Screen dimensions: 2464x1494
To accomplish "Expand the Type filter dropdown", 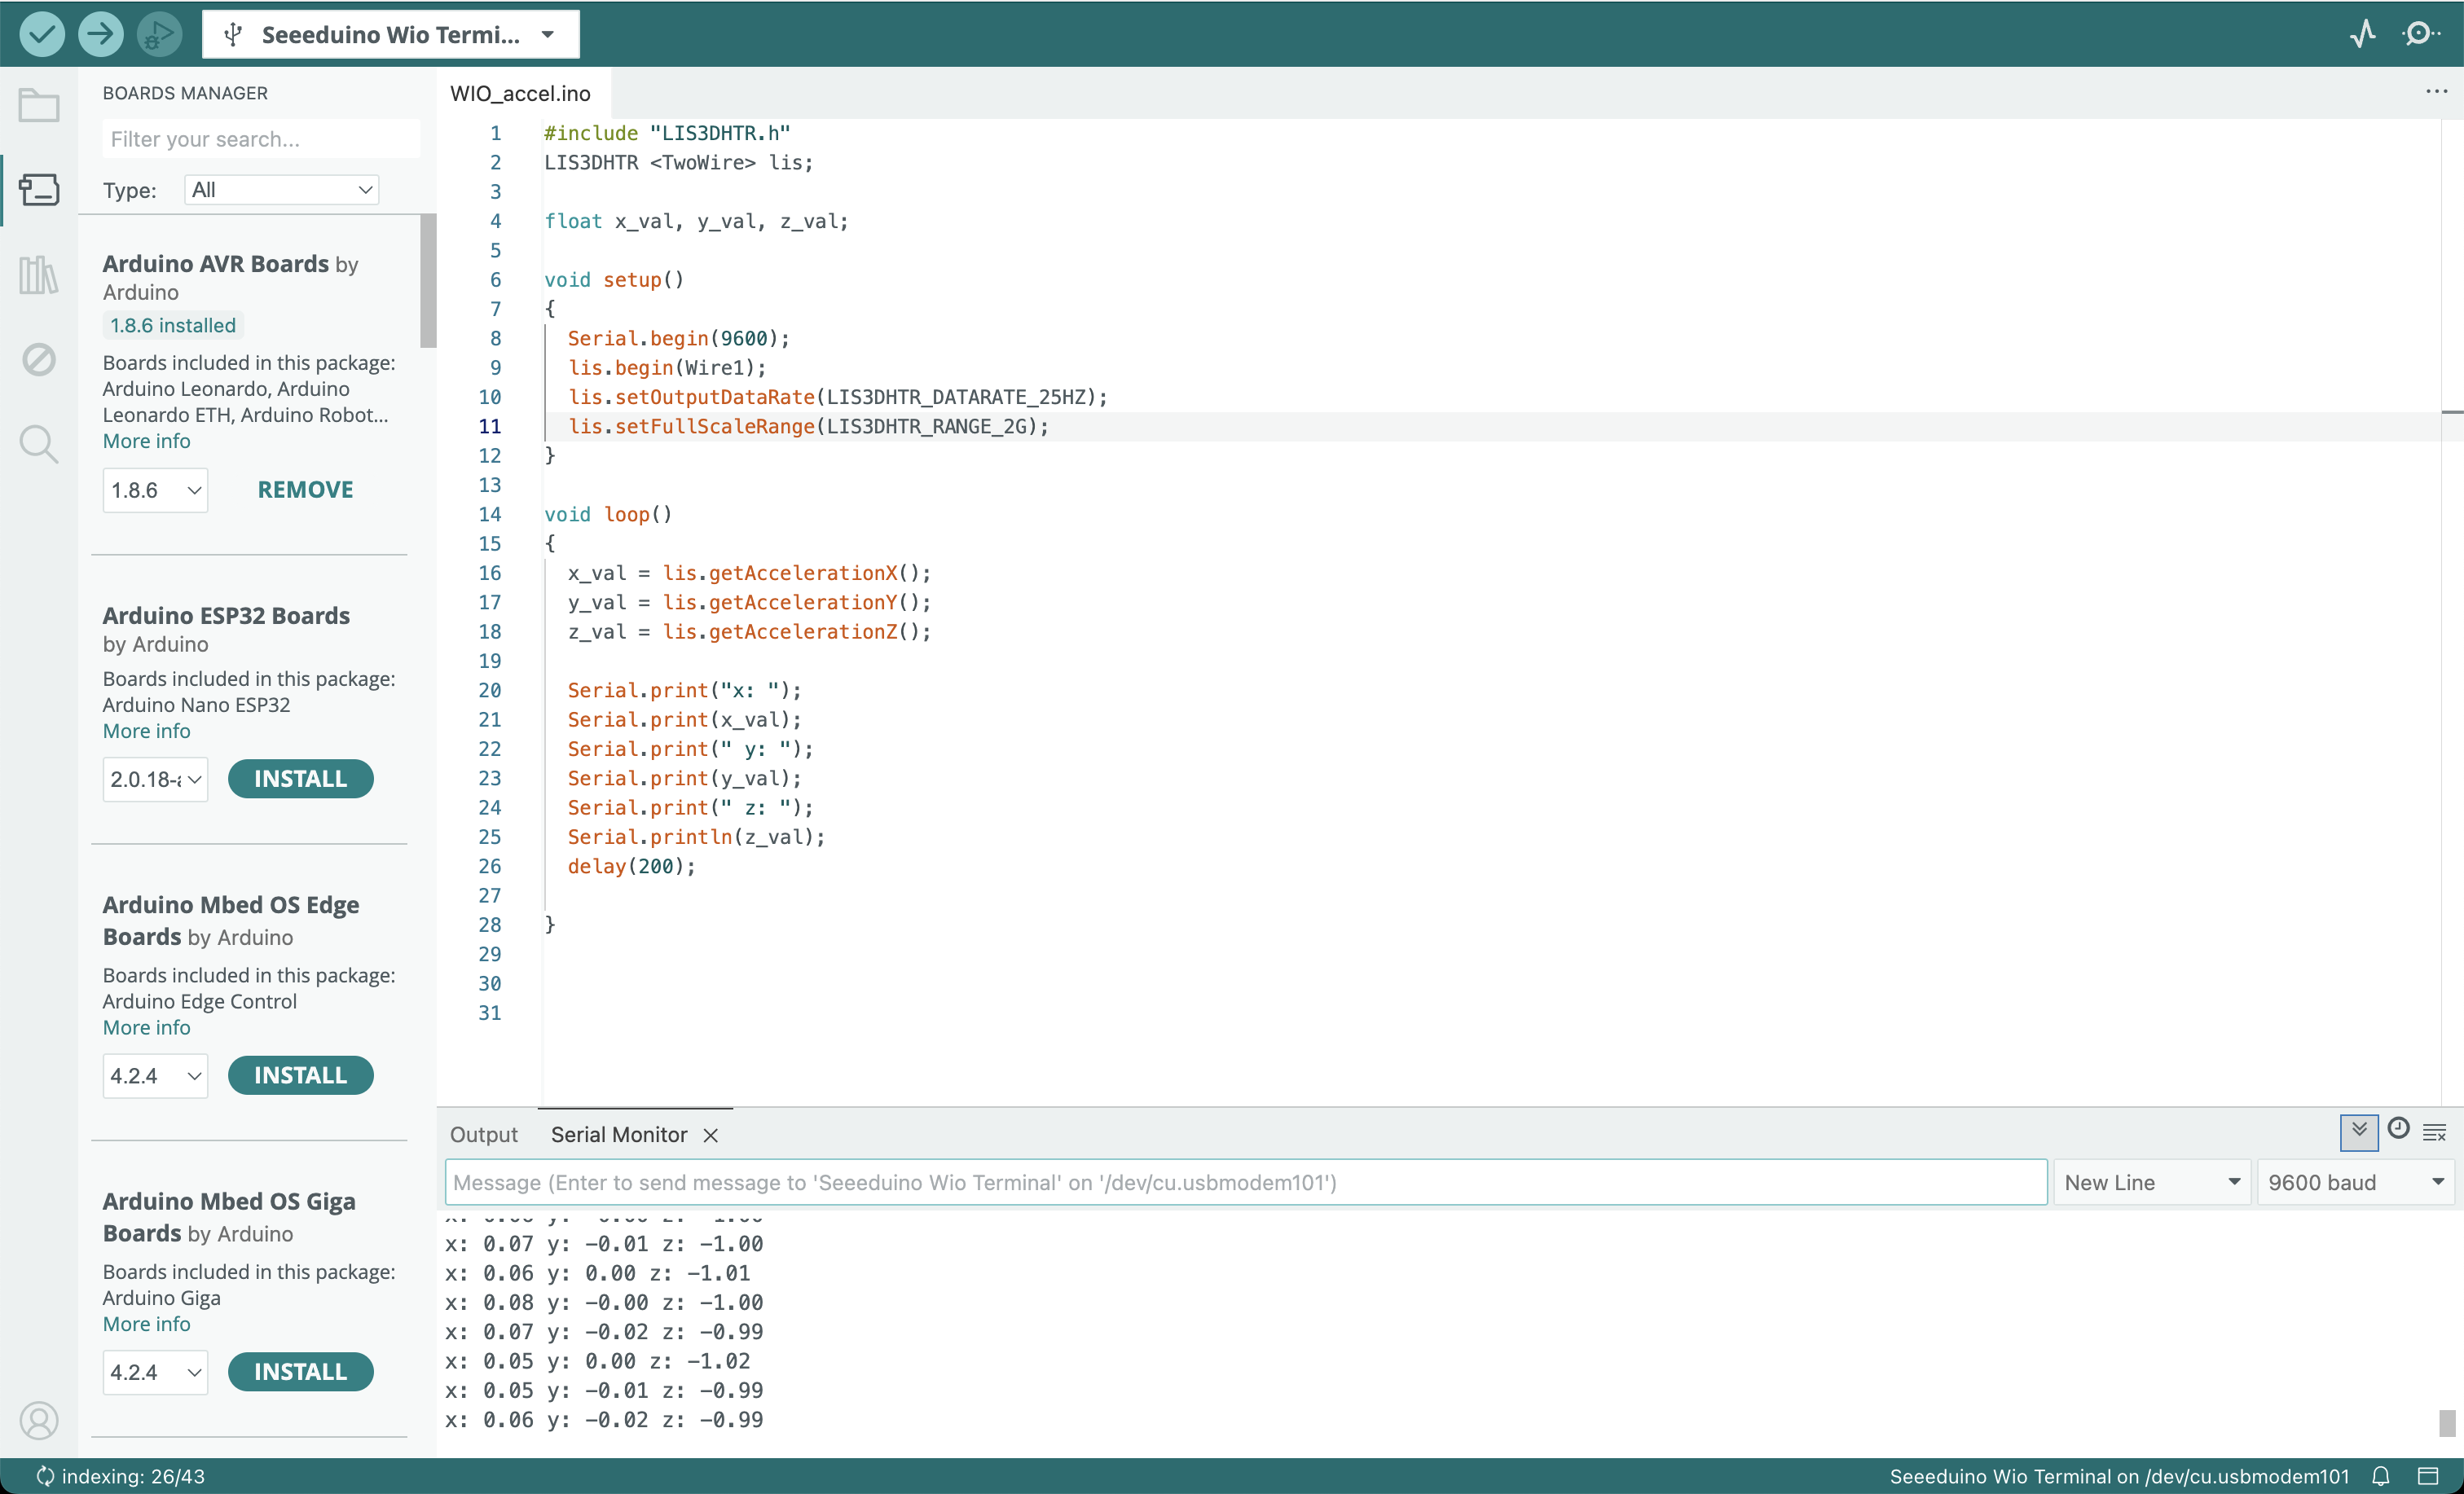I will pos(281,190).
